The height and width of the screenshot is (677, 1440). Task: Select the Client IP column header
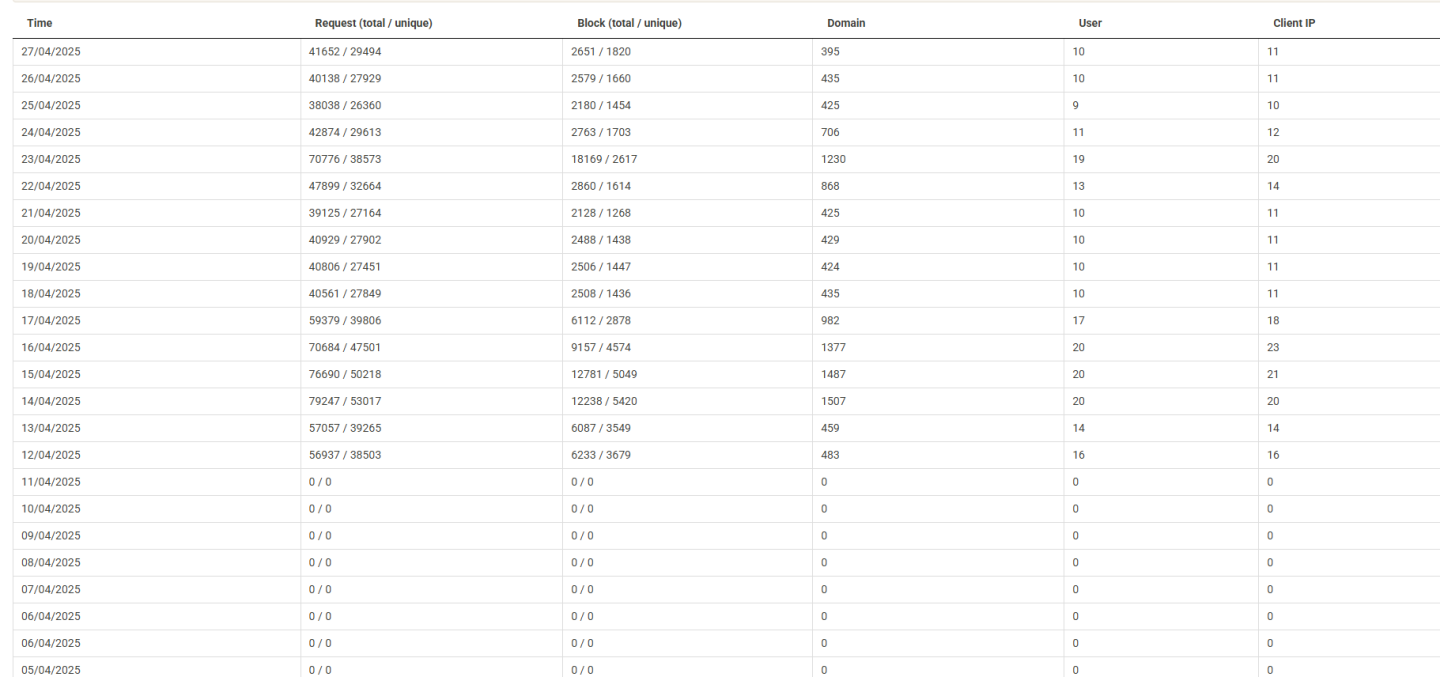pos(1293,23)
